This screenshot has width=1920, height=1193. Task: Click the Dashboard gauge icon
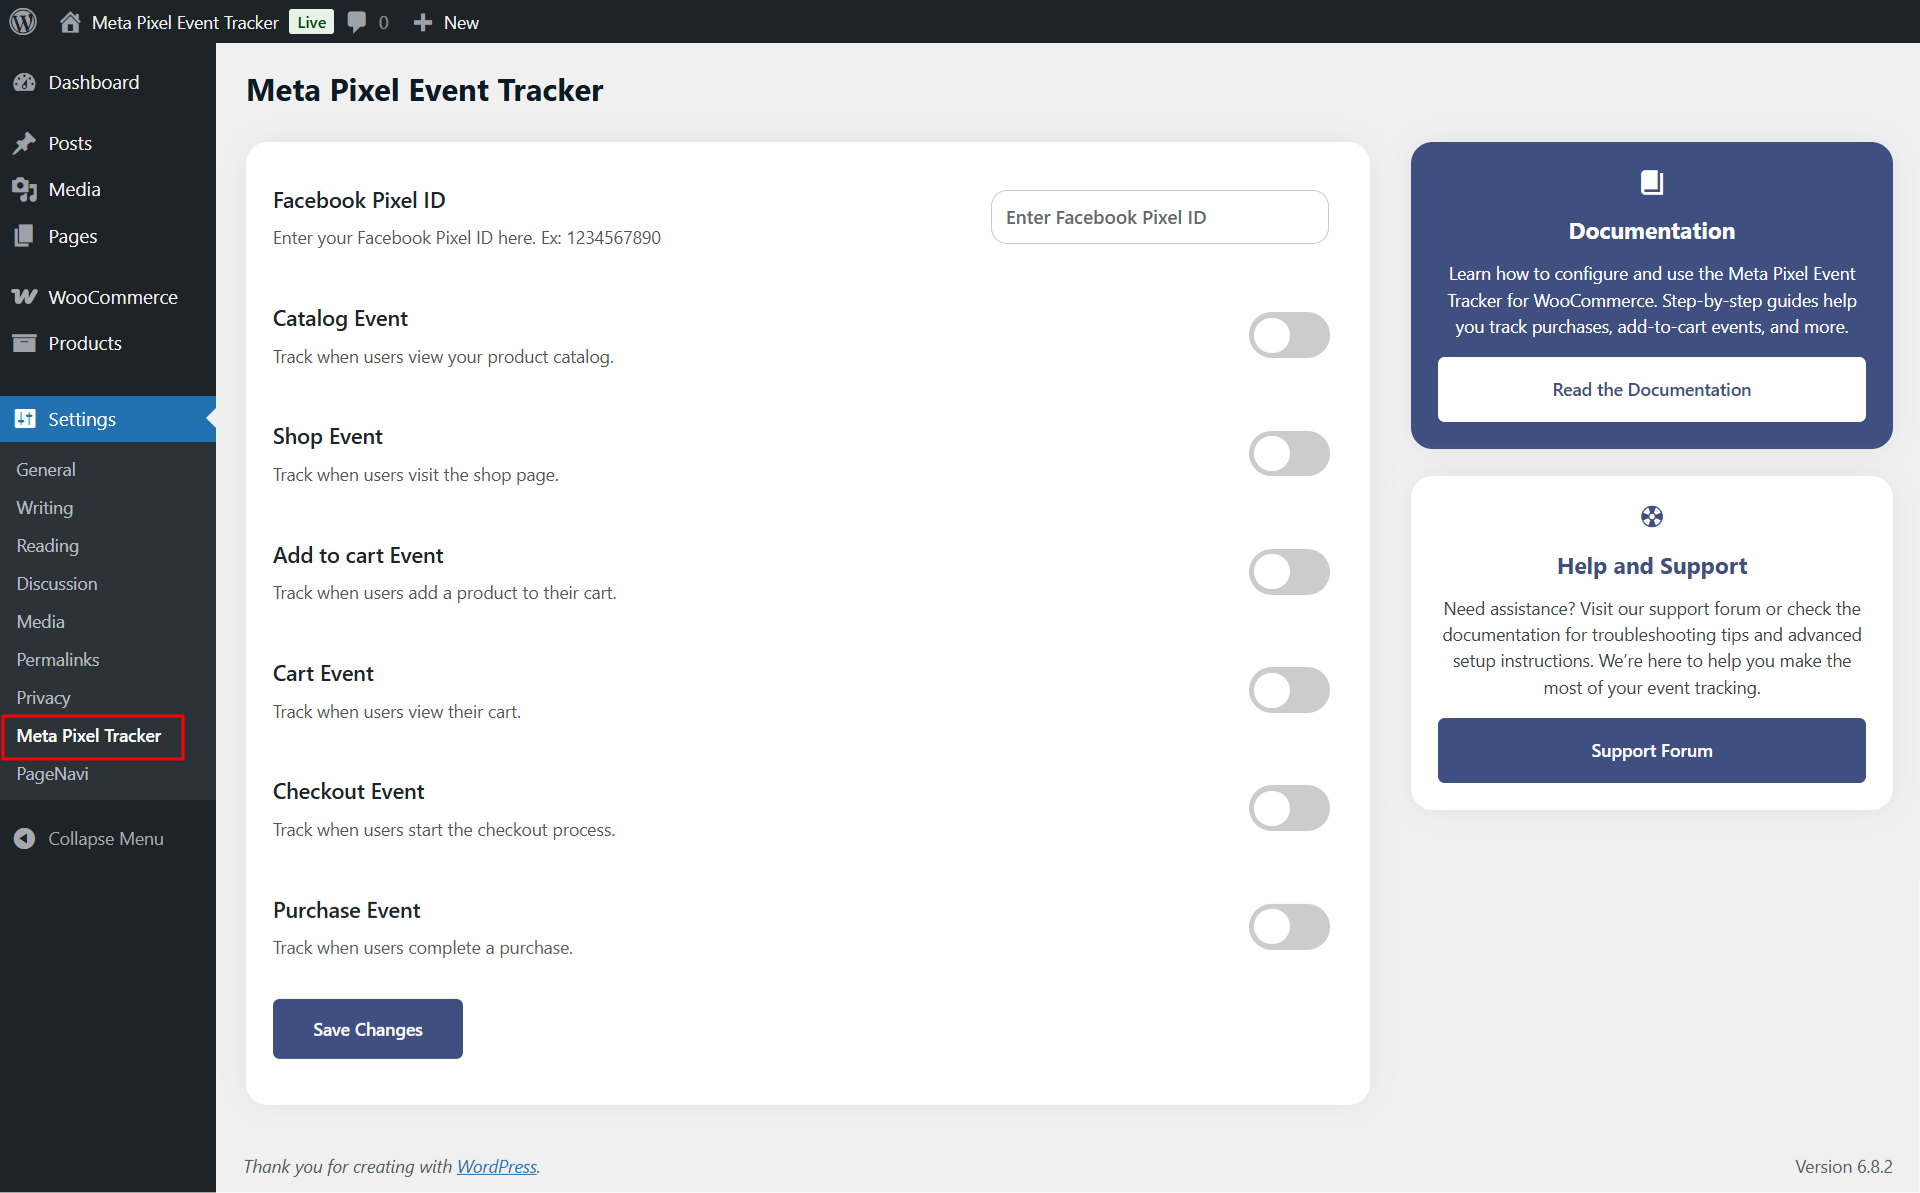25,83
